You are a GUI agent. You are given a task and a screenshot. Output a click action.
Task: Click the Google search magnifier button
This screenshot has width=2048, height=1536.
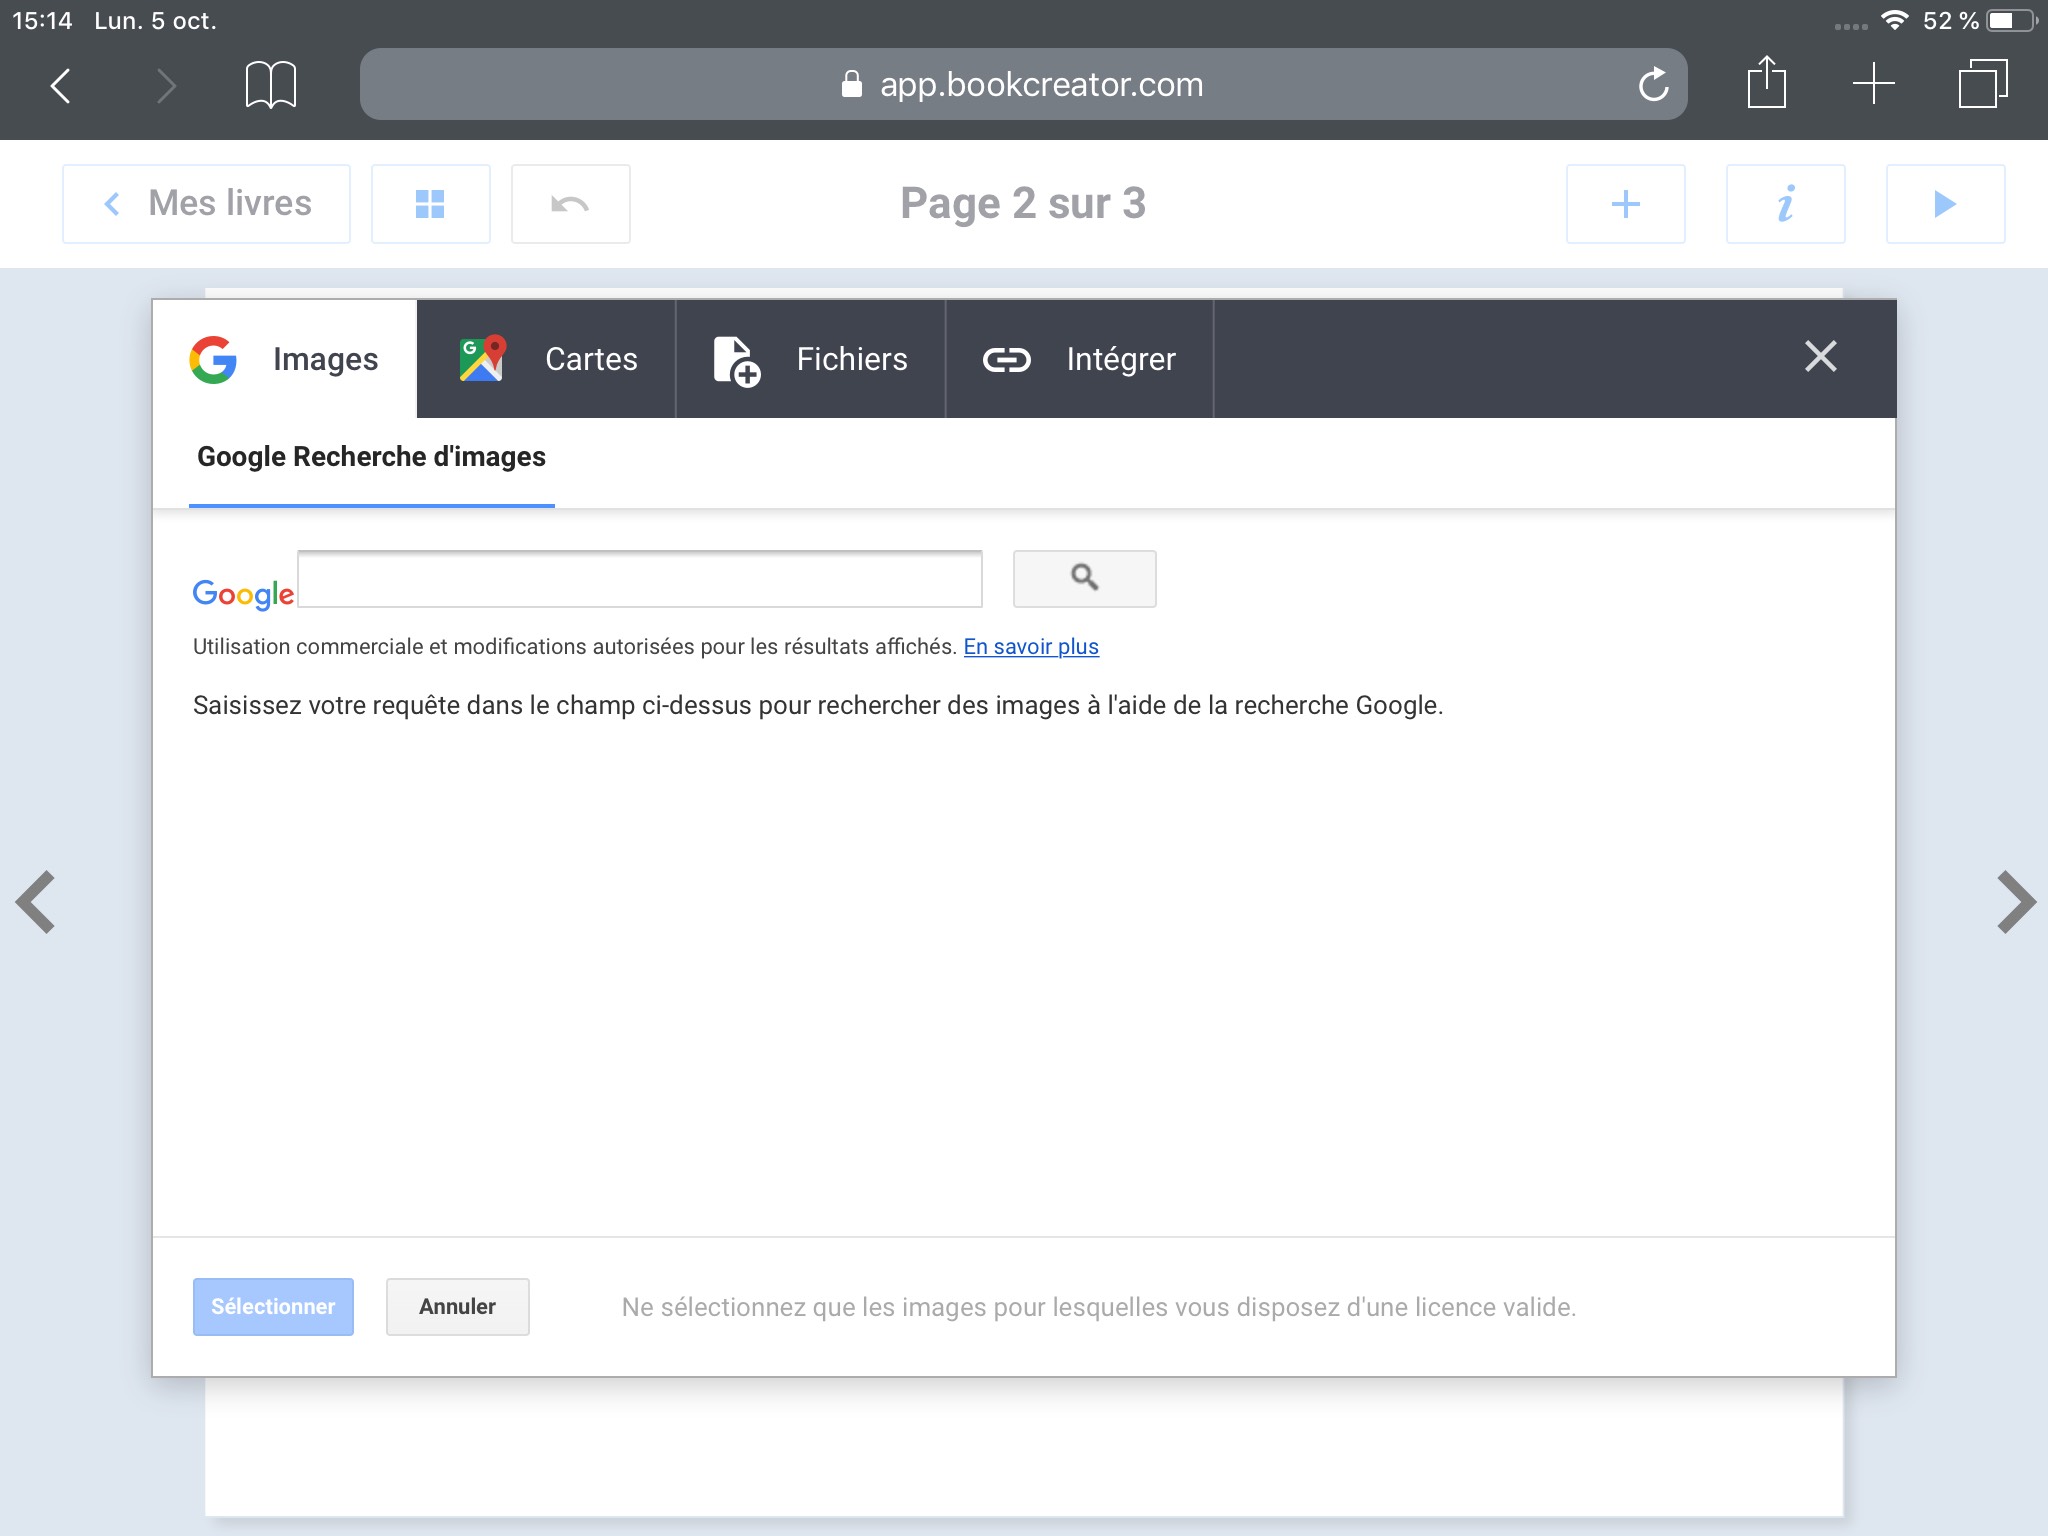[x=1084, y=578]
